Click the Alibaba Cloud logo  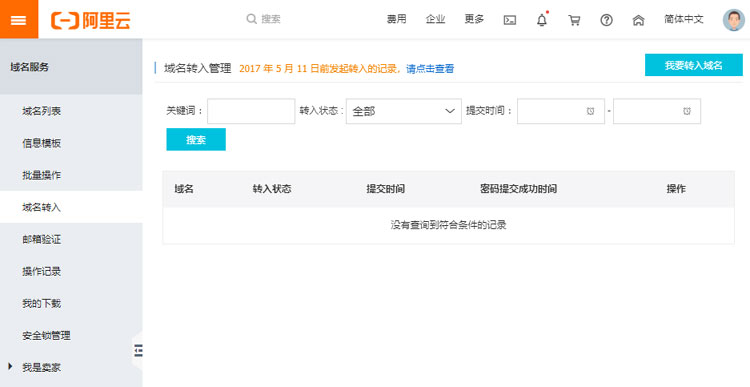tap(90, 20)
